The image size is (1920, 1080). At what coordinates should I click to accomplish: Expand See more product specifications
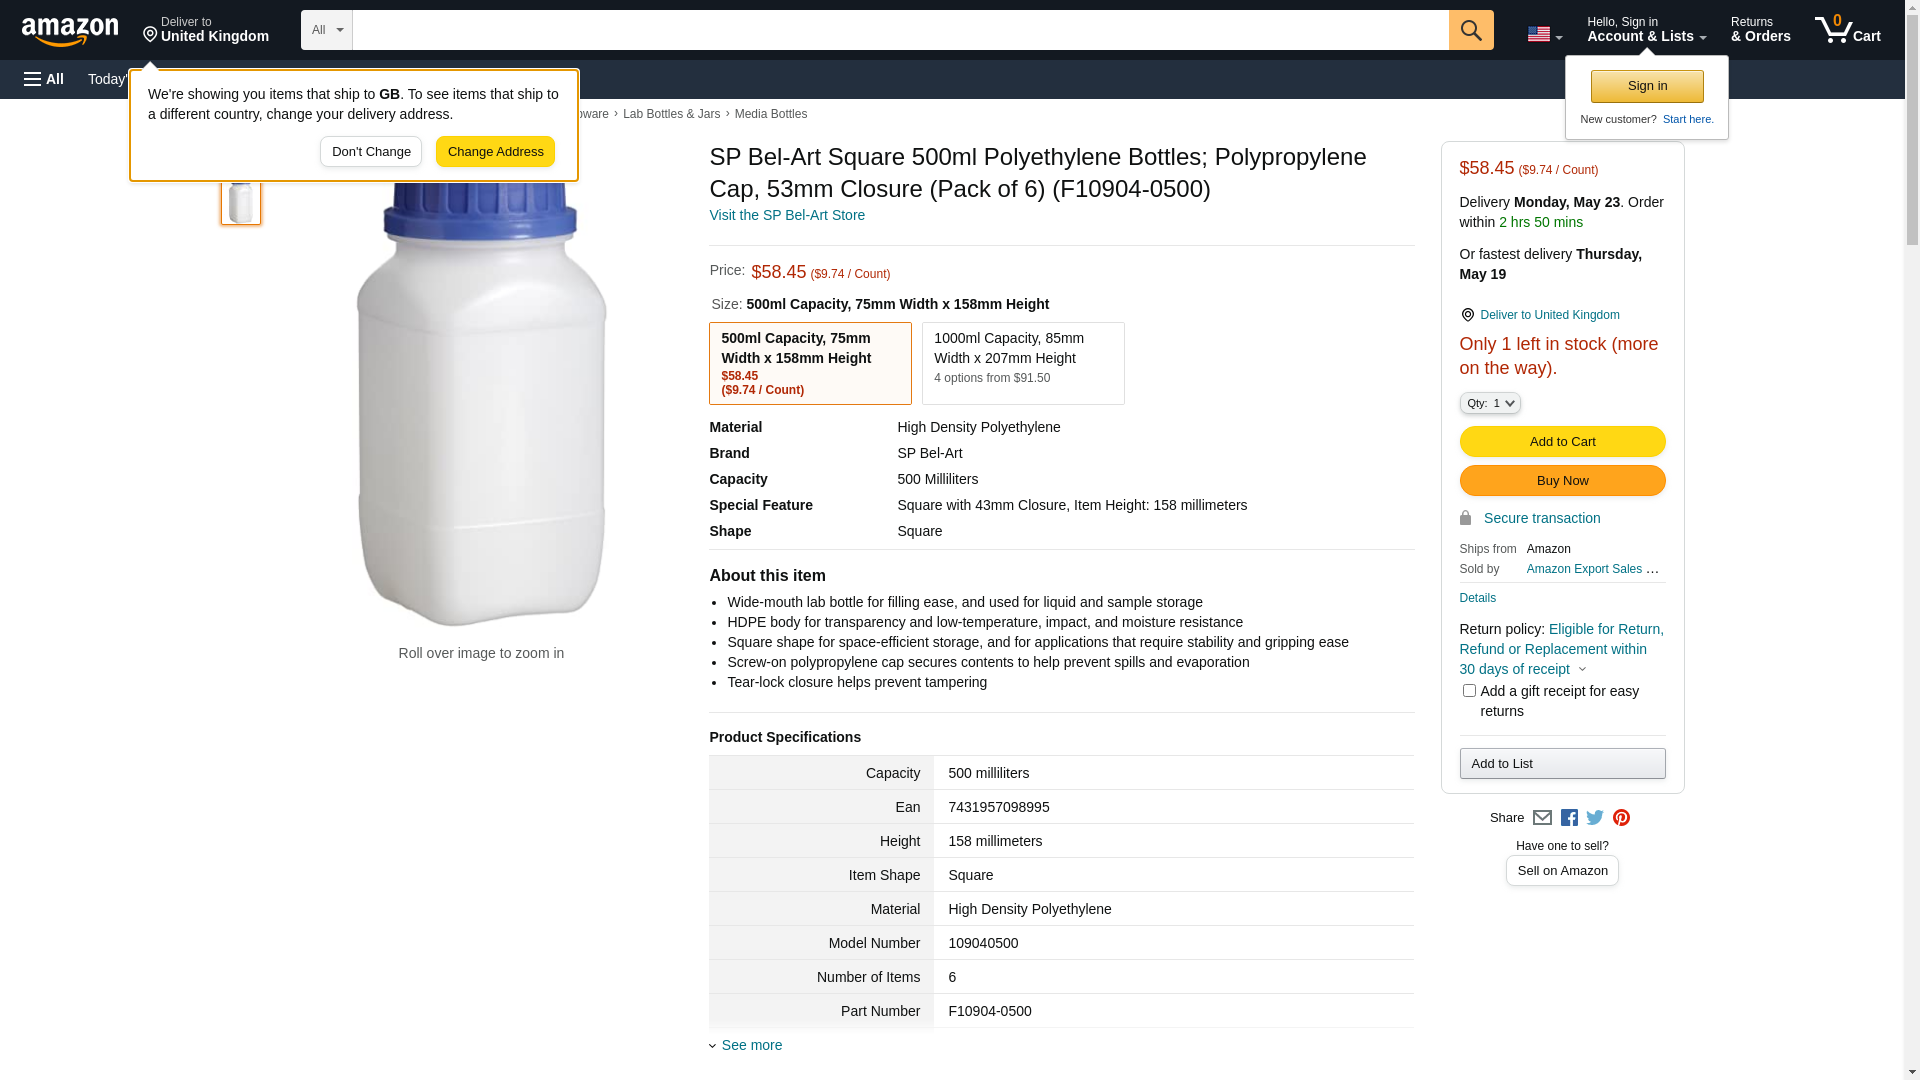coord(751,1045)
